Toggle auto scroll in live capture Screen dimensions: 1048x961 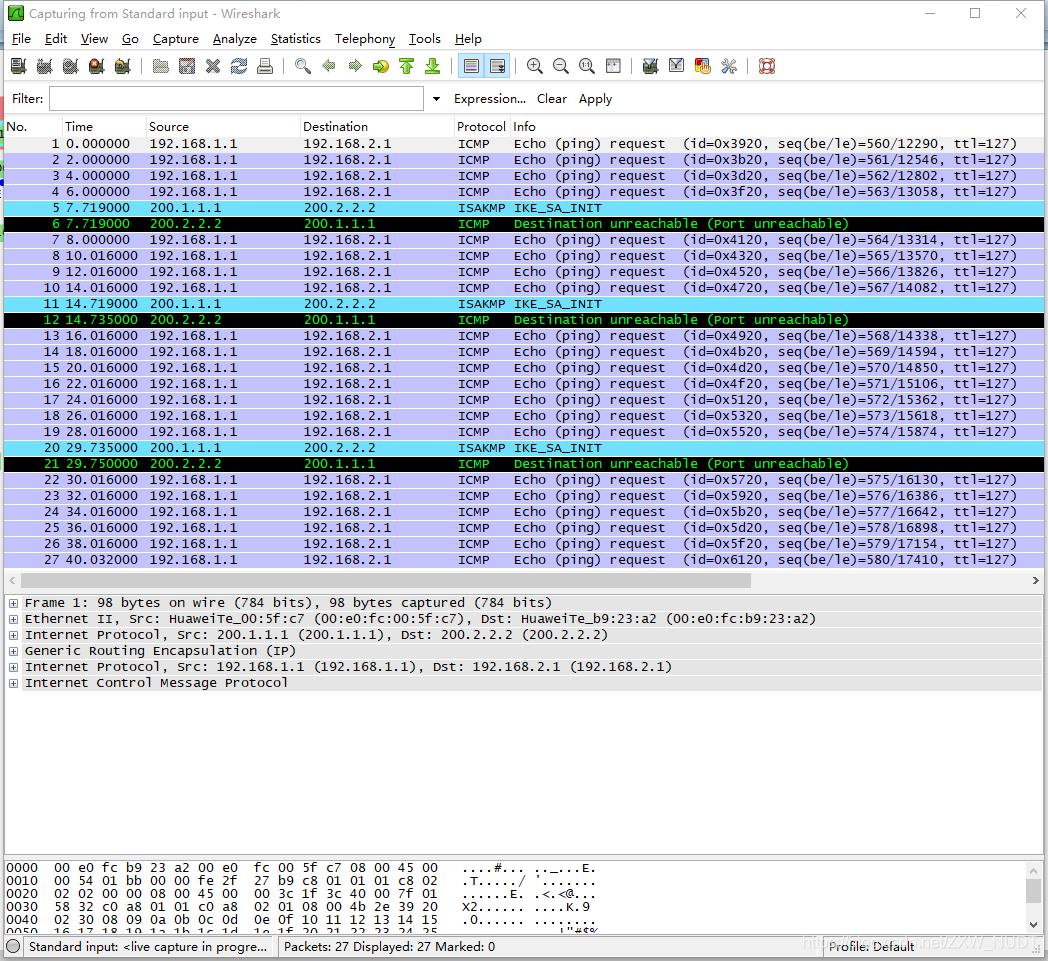point(498,66)
